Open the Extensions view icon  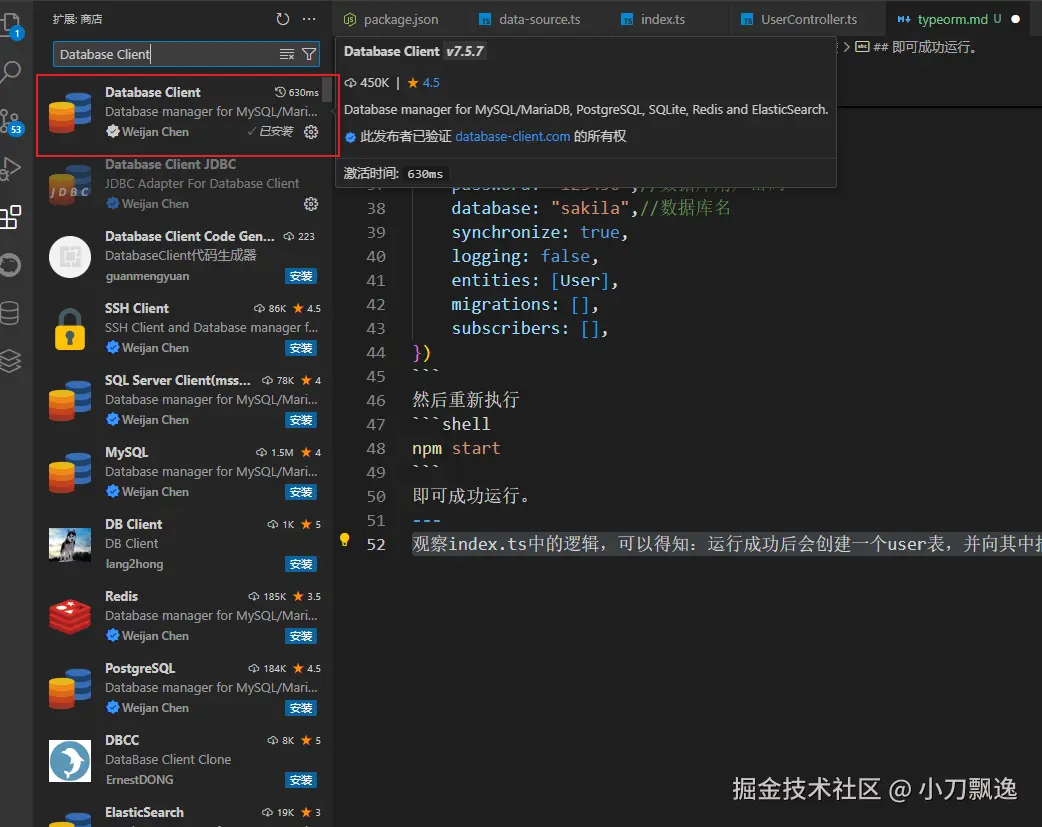pyautogui.click(x=11, y=217)
